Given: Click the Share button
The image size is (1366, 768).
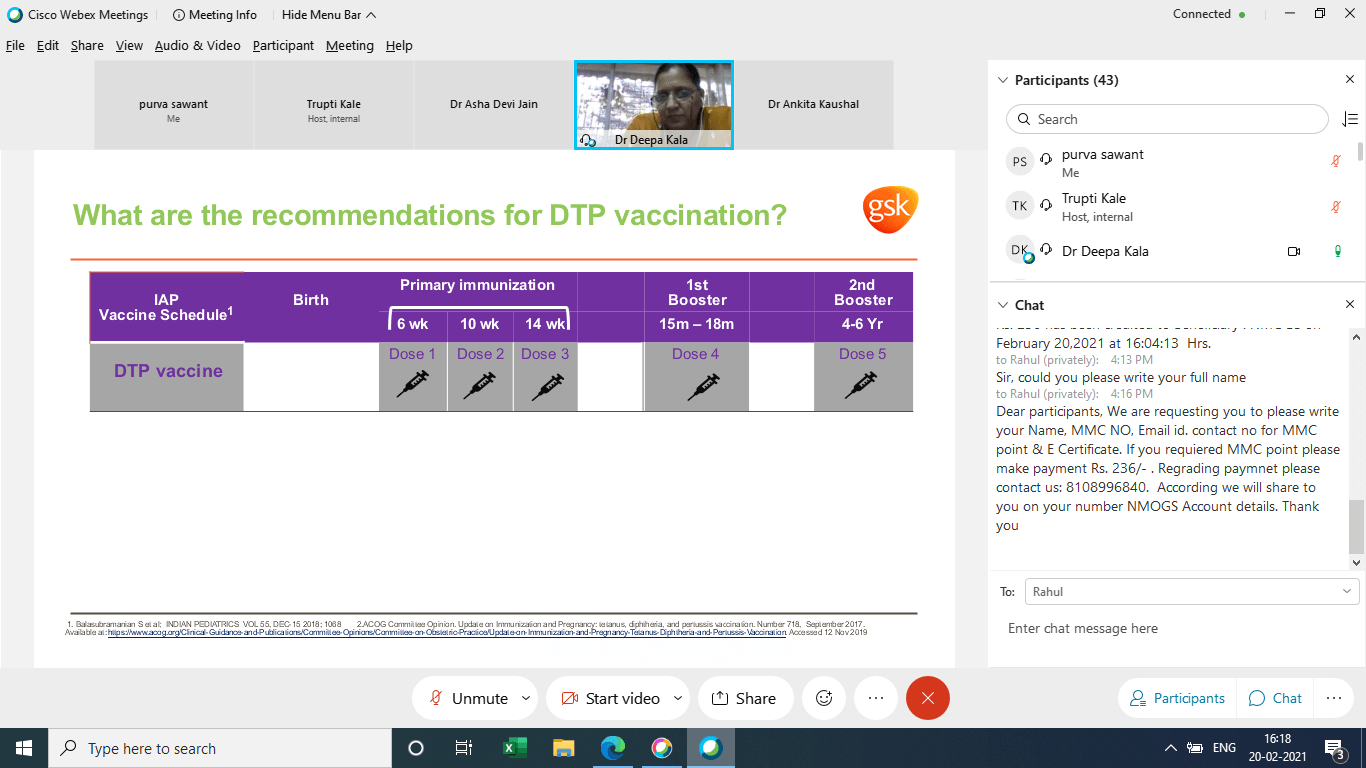Looking at the screenshot, I should 744,698.
